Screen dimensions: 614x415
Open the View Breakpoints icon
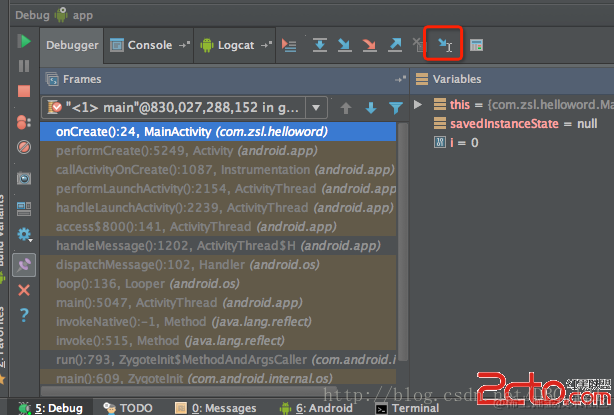(x=24, y=122)
